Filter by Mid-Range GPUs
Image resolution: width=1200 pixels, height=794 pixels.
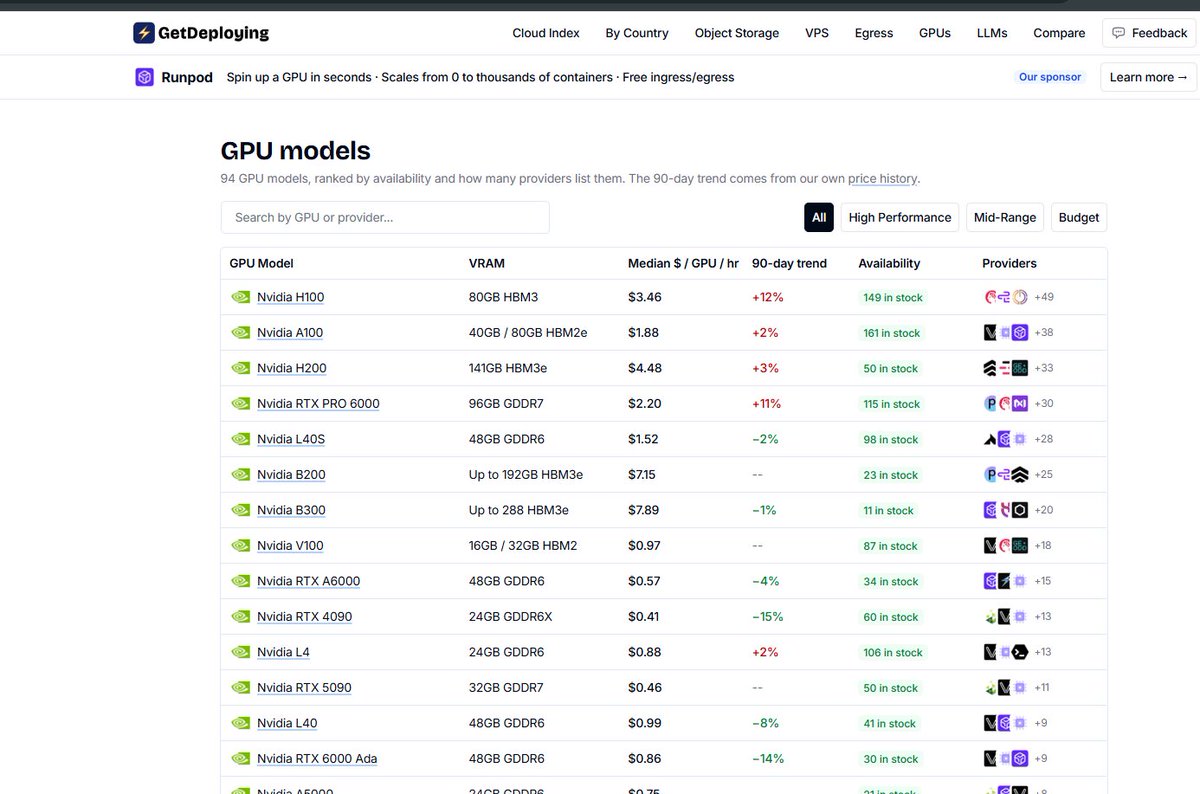1005,217
